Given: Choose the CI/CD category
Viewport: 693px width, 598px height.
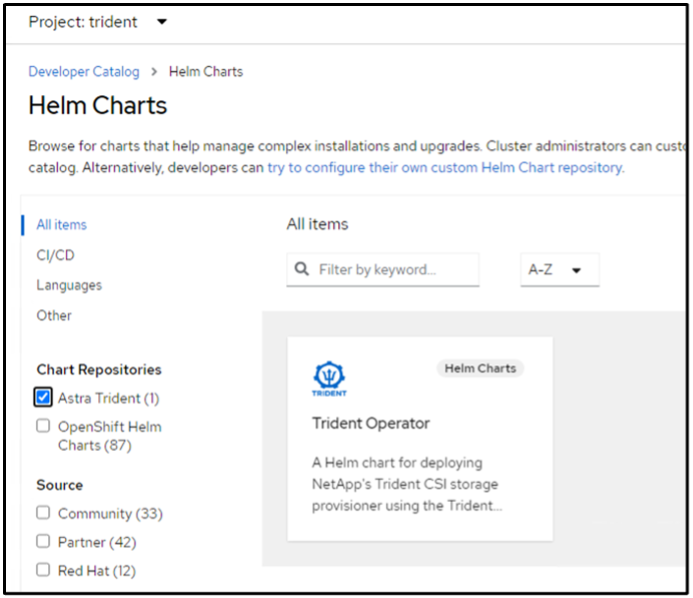Looking at the screenshot, I should coord(55,255).
